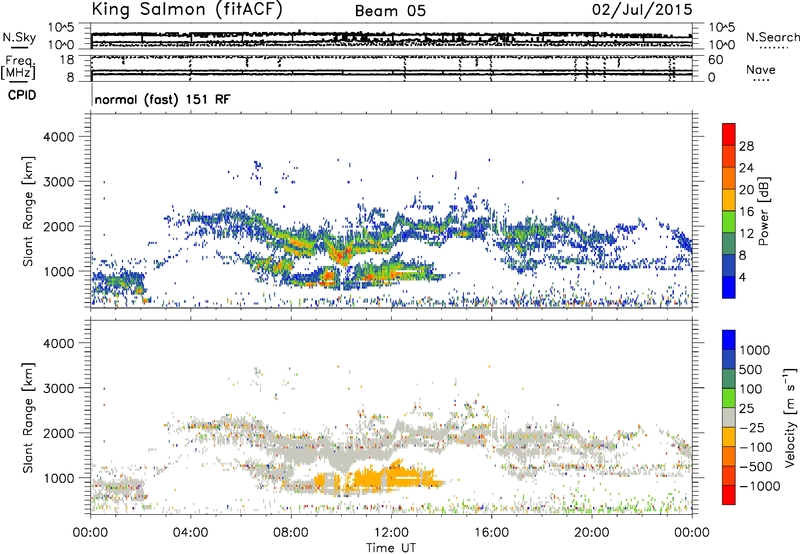Click the '-1000' velocity colorbar label

tap(759, 486)
